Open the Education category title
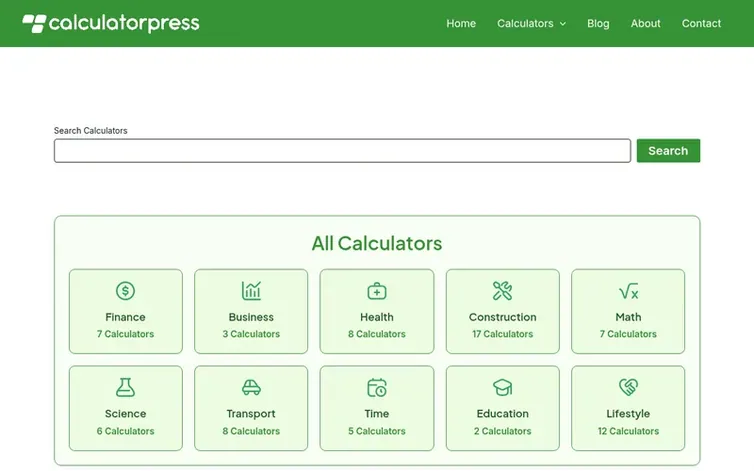Screen dimensions: 754x471 (503, 414)
